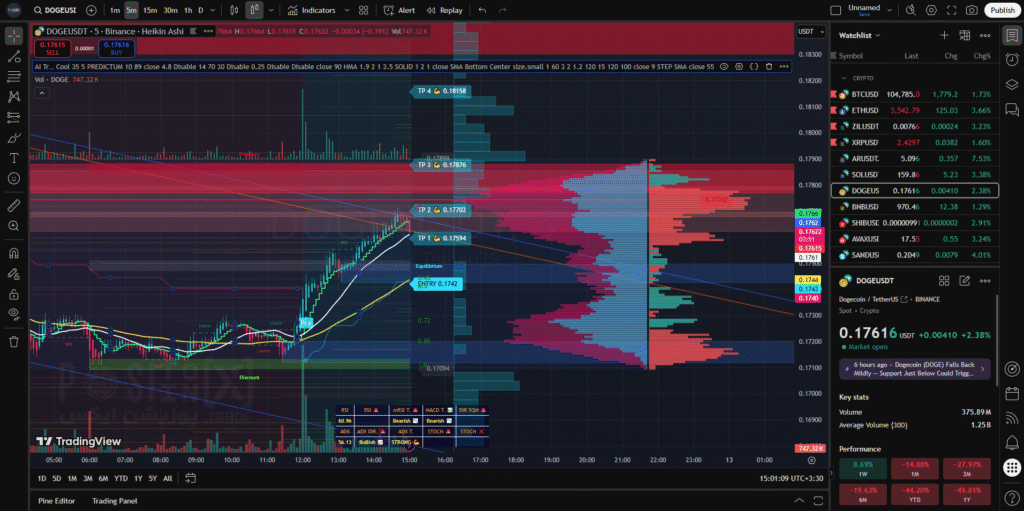Select the Text tool
The height and width of the screenshot is (511, 1024).
coord(14,158)
